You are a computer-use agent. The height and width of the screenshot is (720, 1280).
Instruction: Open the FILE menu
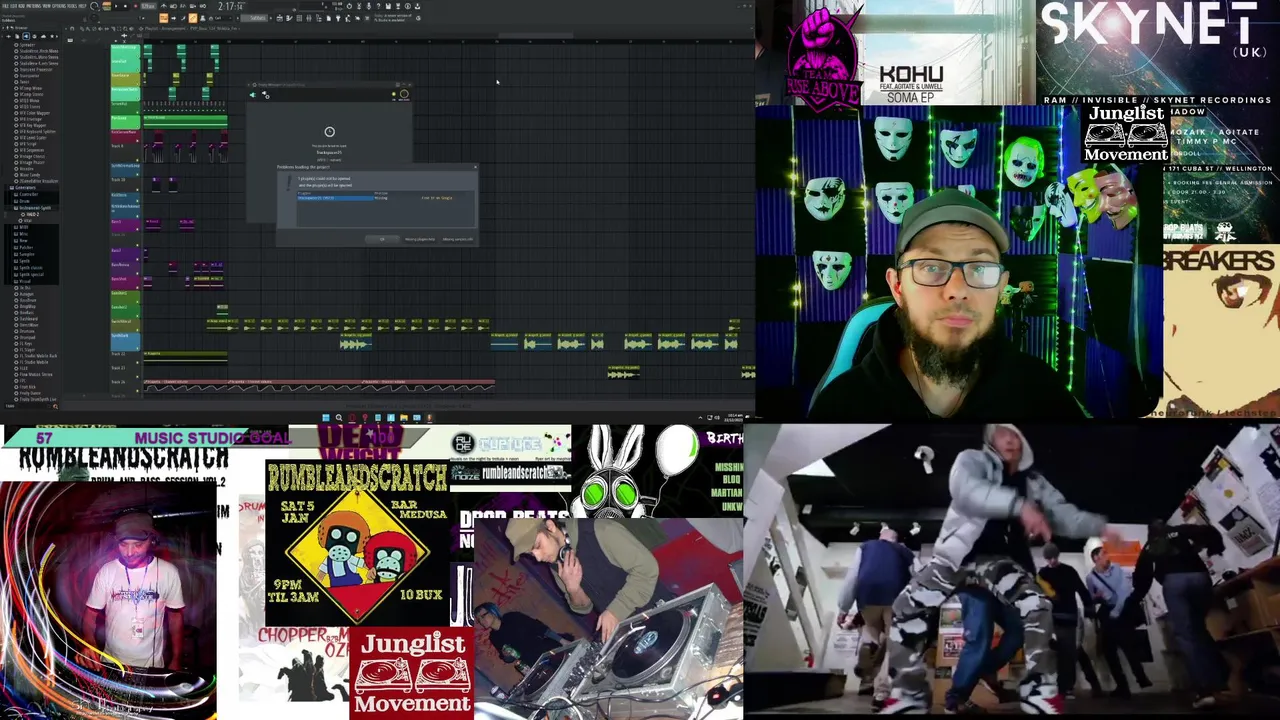[x=6, y=6]
